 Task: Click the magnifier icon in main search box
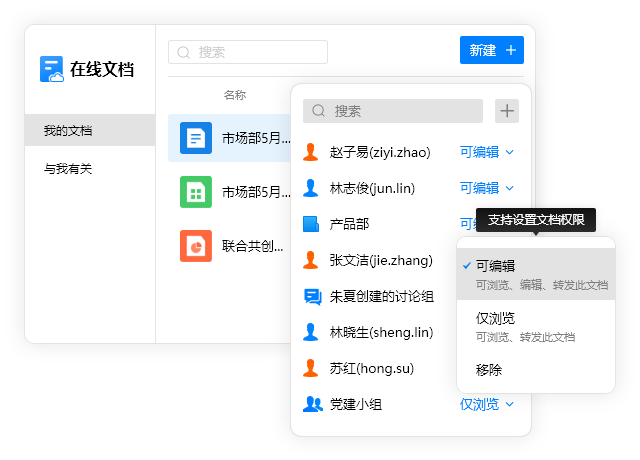click(184, 52)
